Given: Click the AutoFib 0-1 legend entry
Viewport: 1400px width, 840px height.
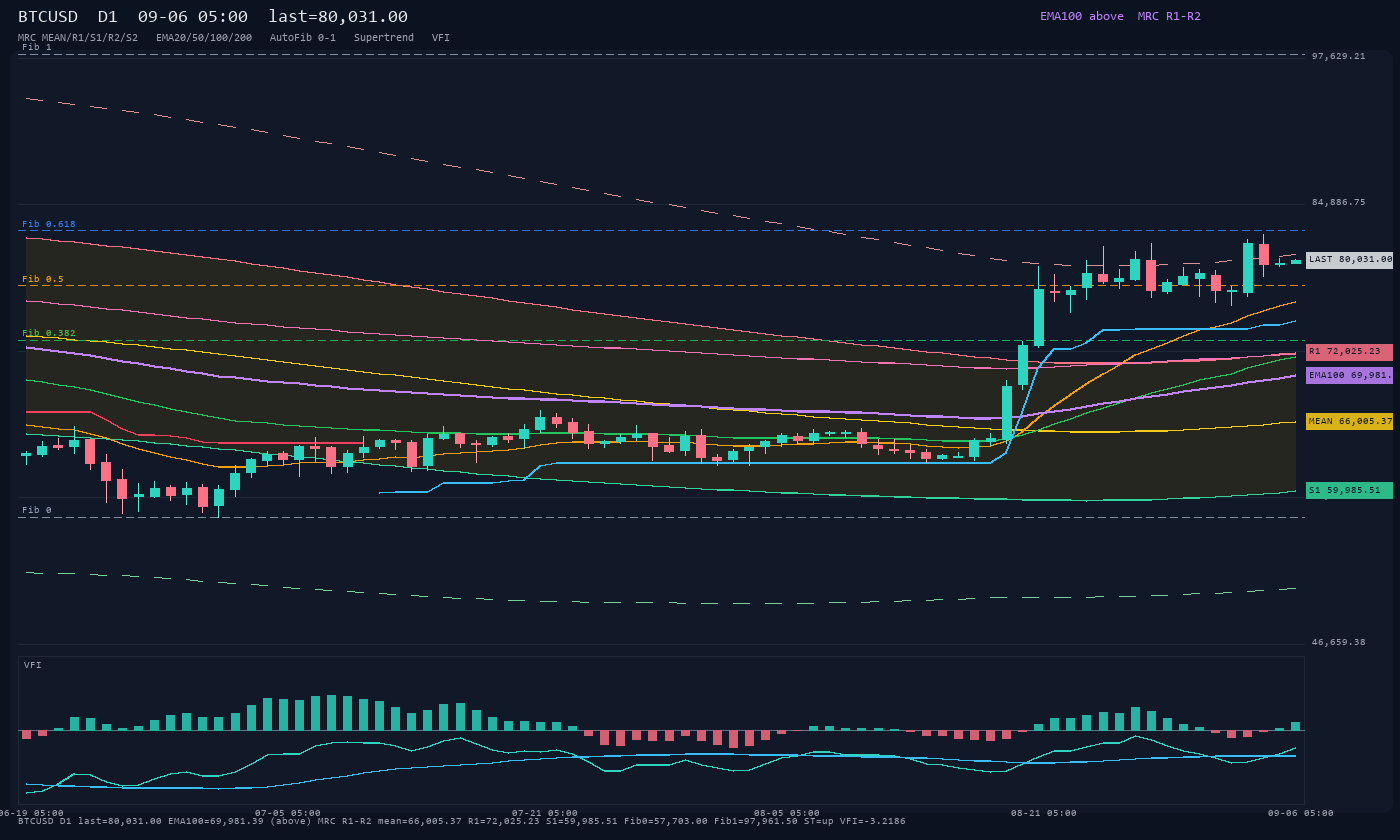Looking at the screenshot, I should click(303, 38).
